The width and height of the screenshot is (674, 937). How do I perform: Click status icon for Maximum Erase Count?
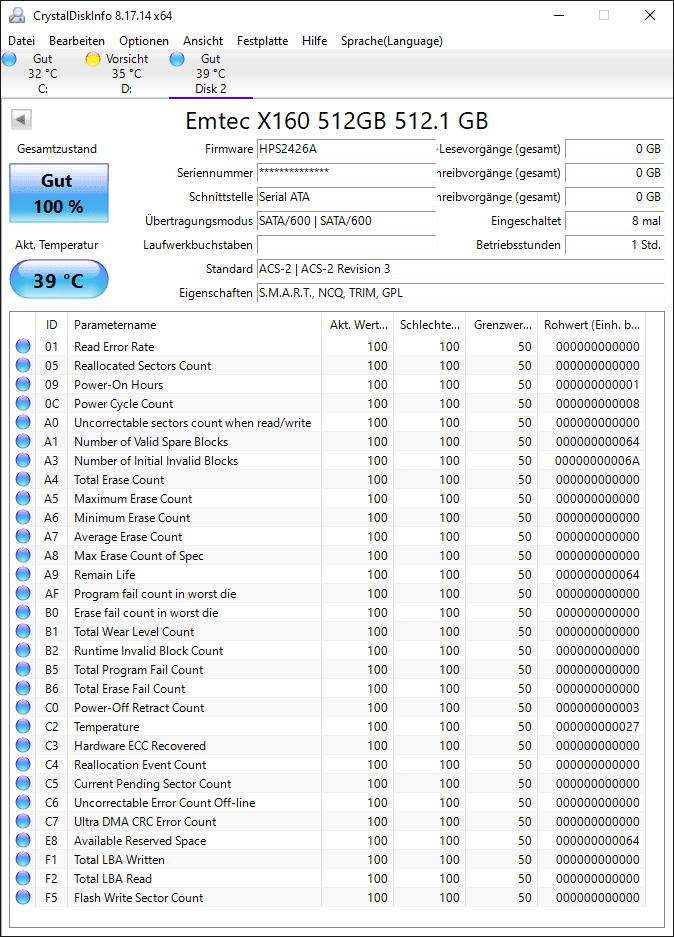click(23, 498)
